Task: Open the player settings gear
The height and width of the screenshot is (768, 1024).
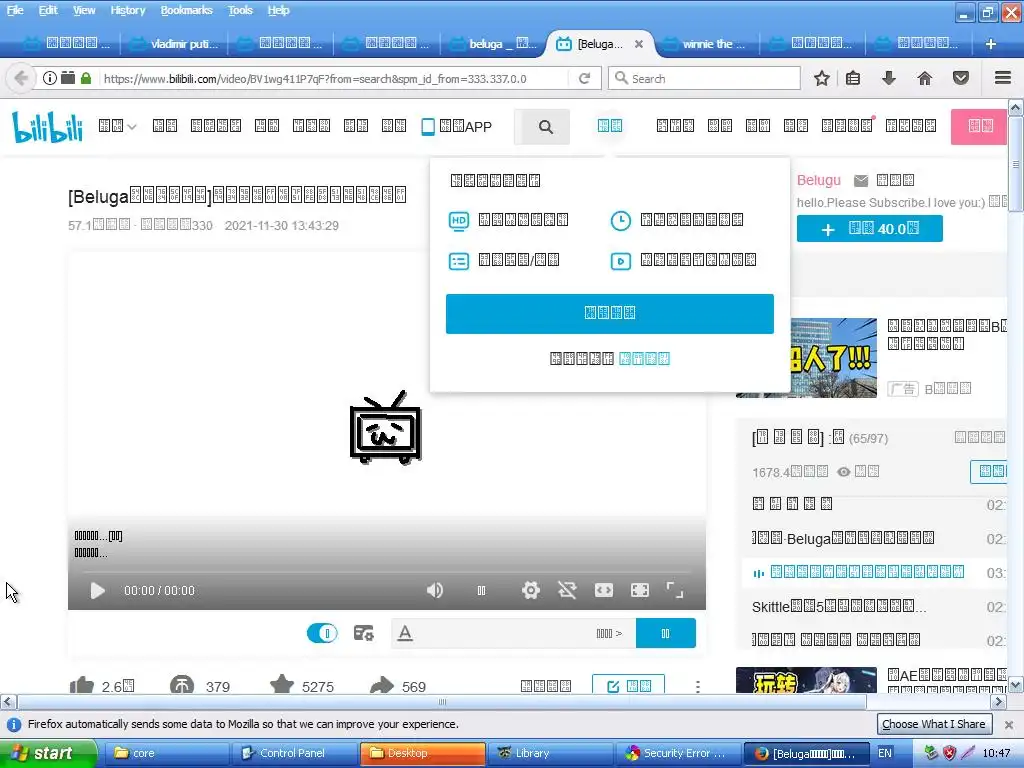Action: click(x=530, y=590)
